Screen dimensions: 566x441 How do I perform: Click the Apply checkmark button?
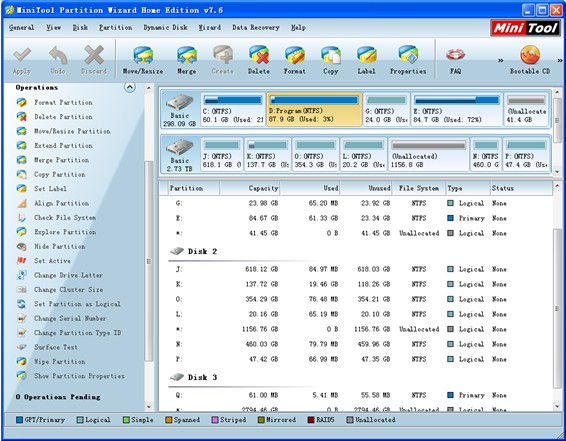click(22, 60)
